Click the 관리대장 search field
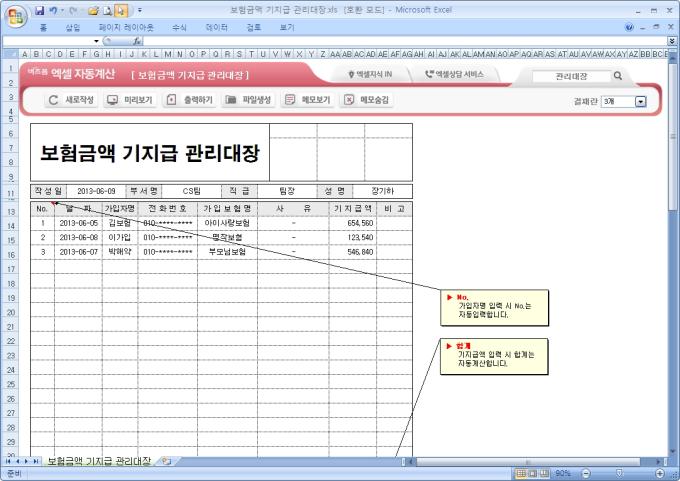 (x=571, y=76)
